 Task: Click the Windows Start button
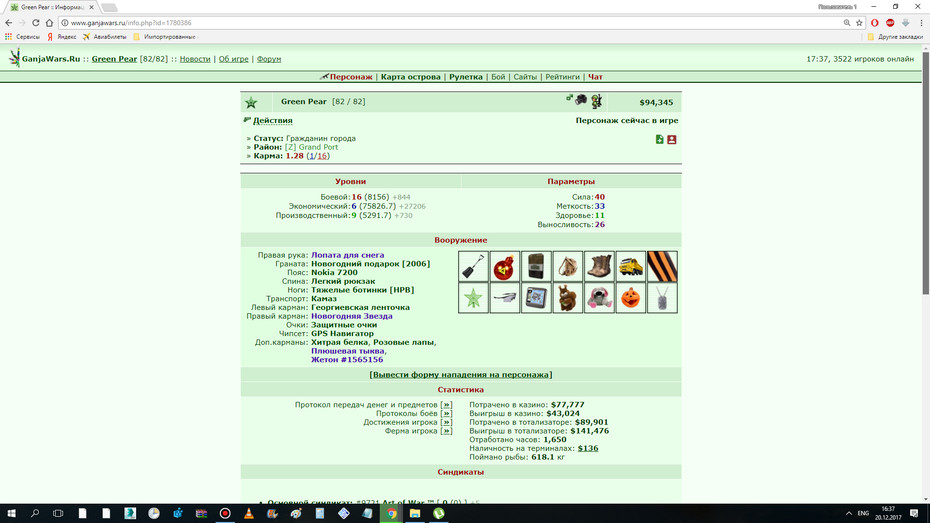click(x=11, y=514)
